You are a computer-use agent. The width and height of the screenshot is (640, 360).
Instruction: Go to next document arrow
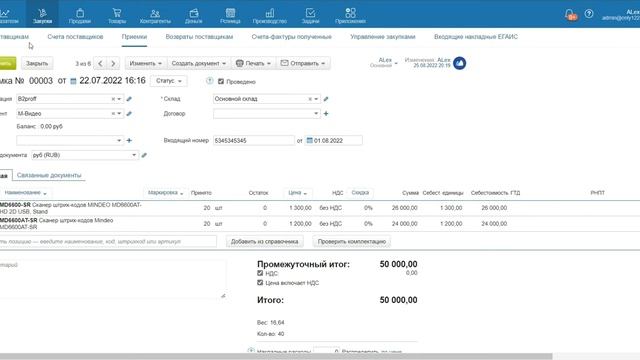113,63
